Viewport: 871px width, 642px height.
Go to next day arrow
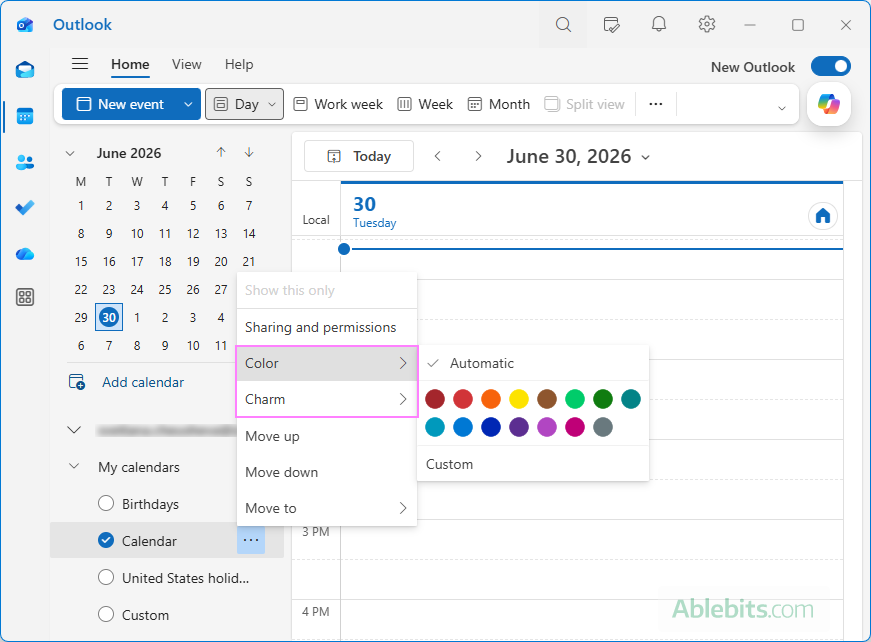tap(478, 156)
